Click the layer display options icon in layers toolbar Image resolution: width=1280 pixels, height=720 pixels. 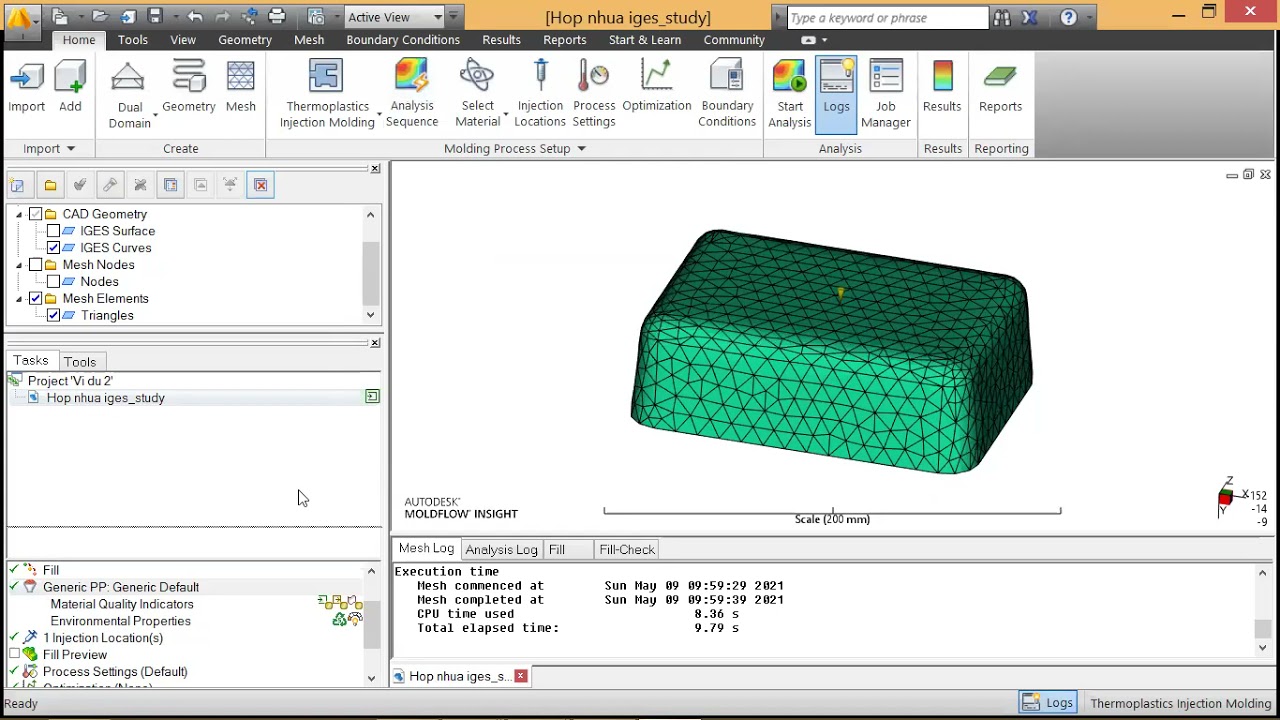(x=170, y=185)
